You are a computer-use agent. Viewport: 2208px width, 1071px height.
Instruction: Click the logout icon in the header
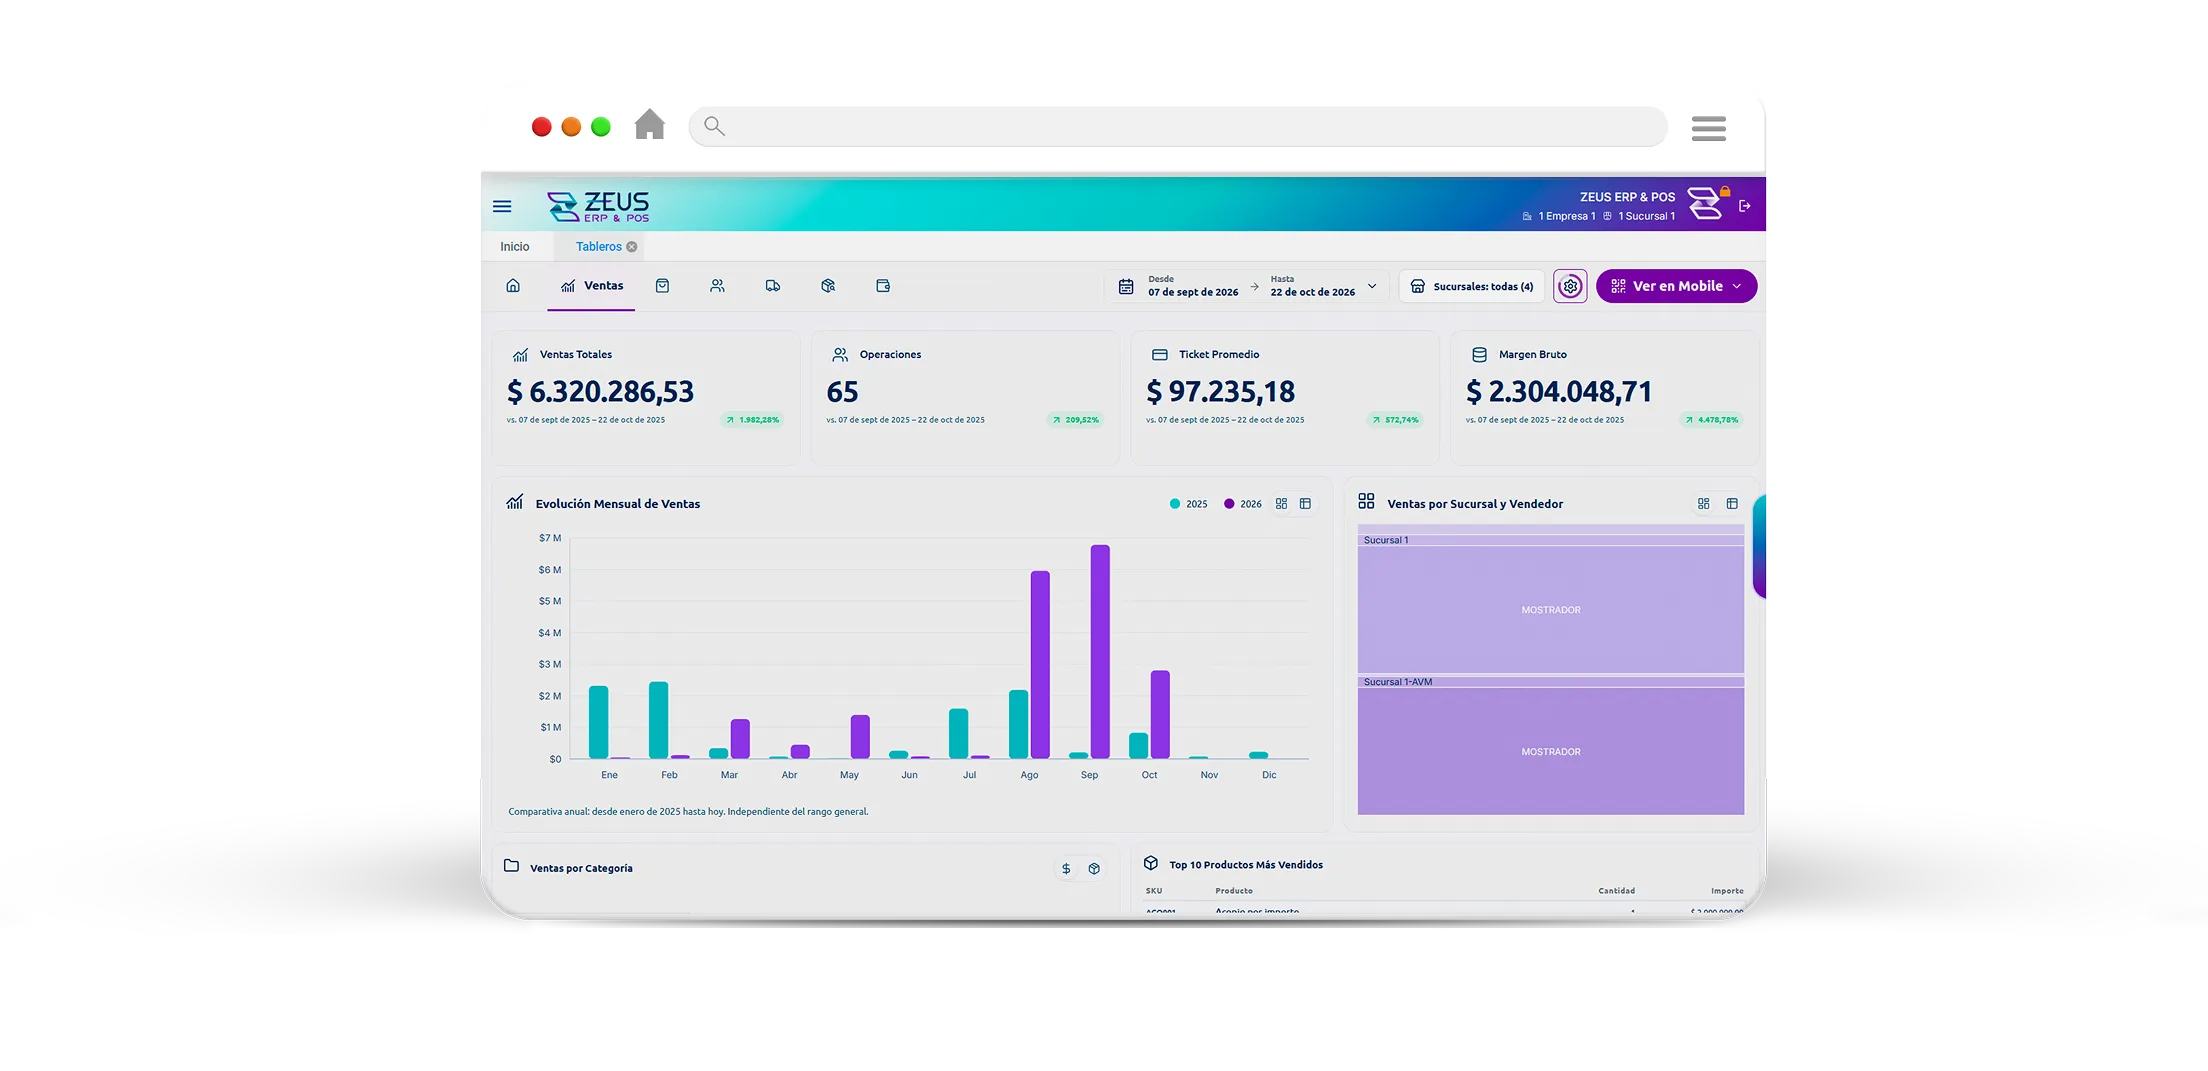(1745, 206)
